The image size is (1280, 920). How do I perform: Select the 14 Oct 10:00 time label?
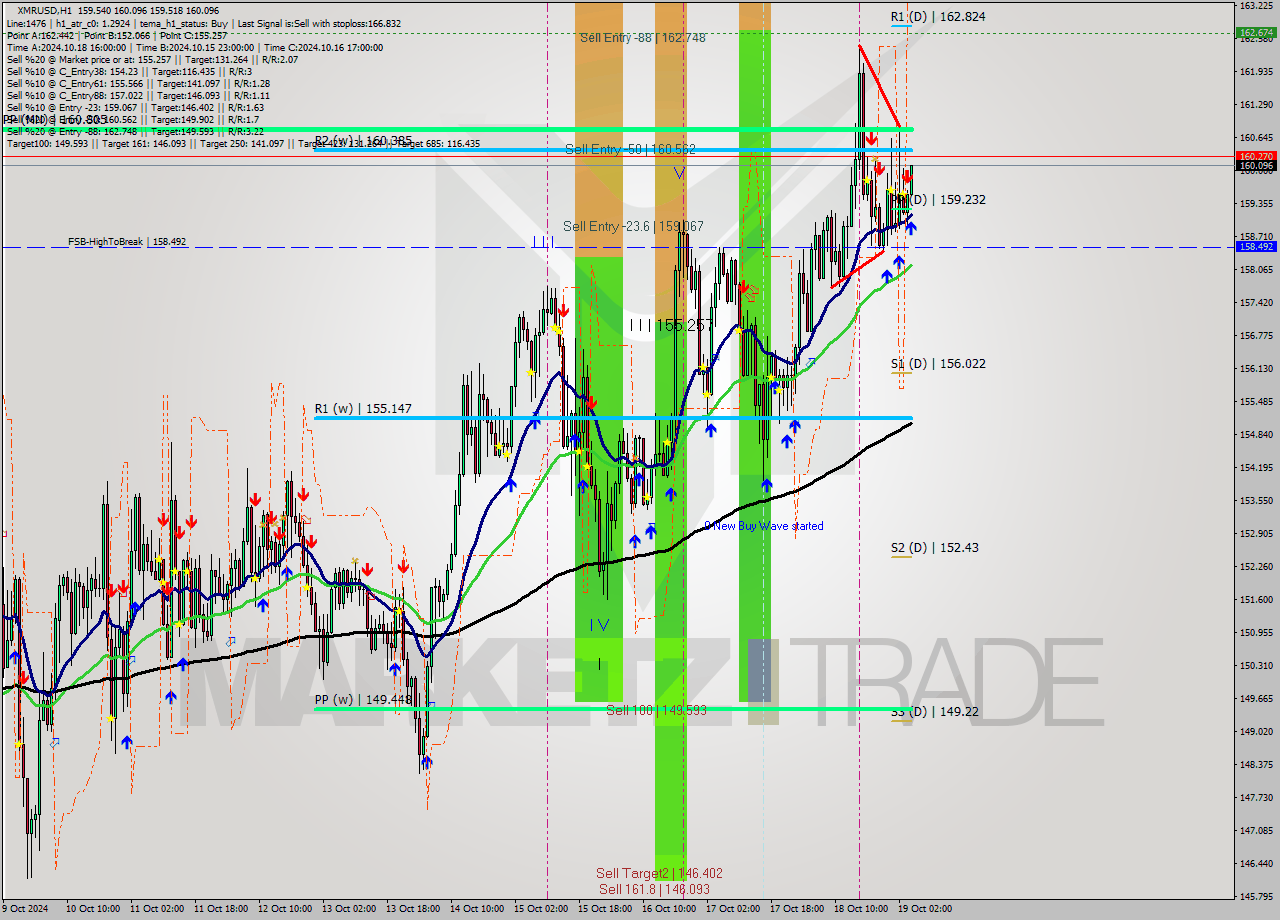tap(476, 909)
